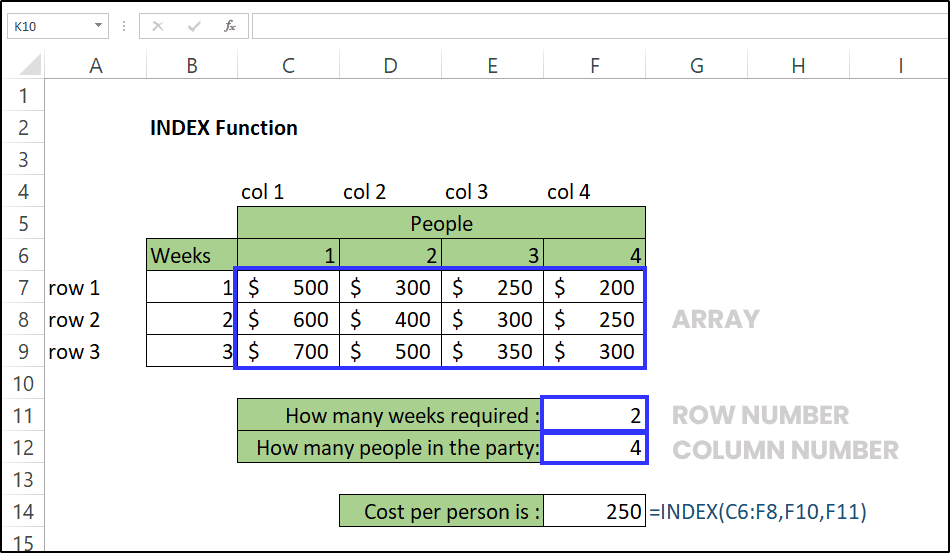This screenshot has height=553, width=950.
Task: Click the formula bar input area
Action: [x=600, y=26]
